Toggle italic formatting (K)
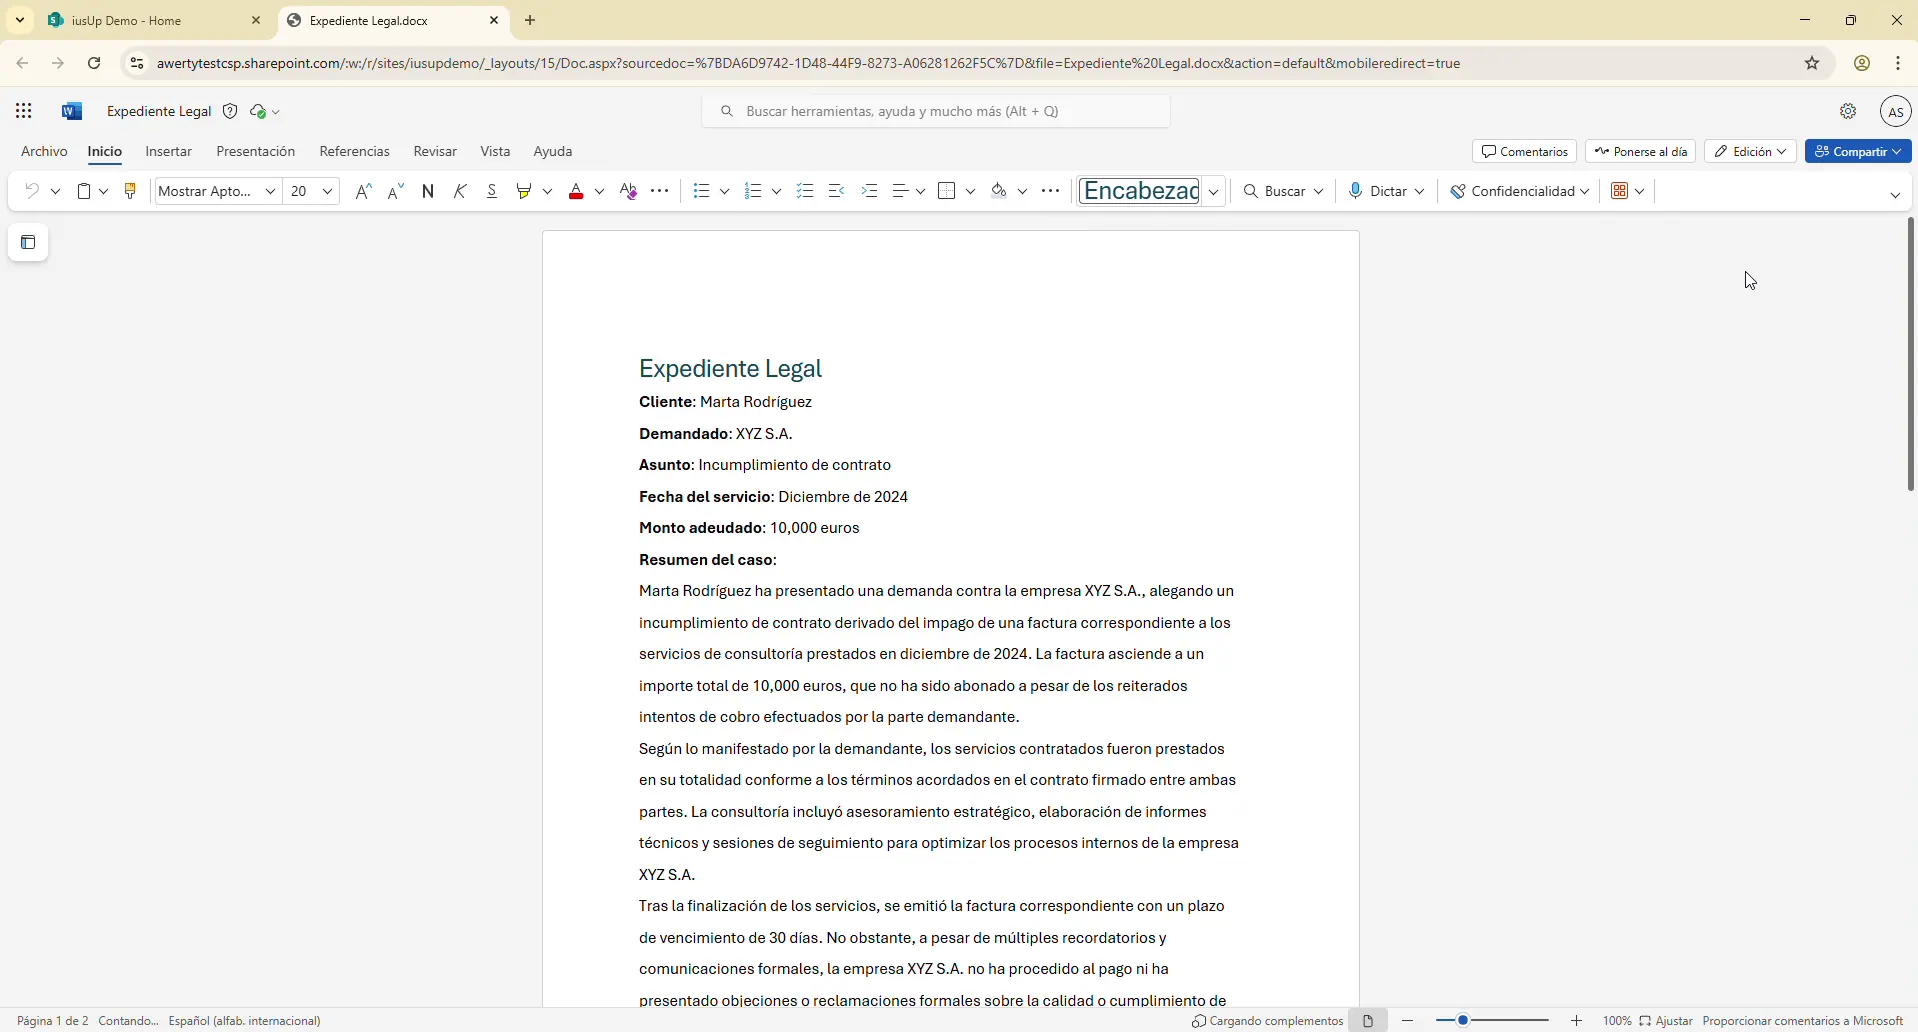Screen dimensions: 1918x1032 point(461,191)
